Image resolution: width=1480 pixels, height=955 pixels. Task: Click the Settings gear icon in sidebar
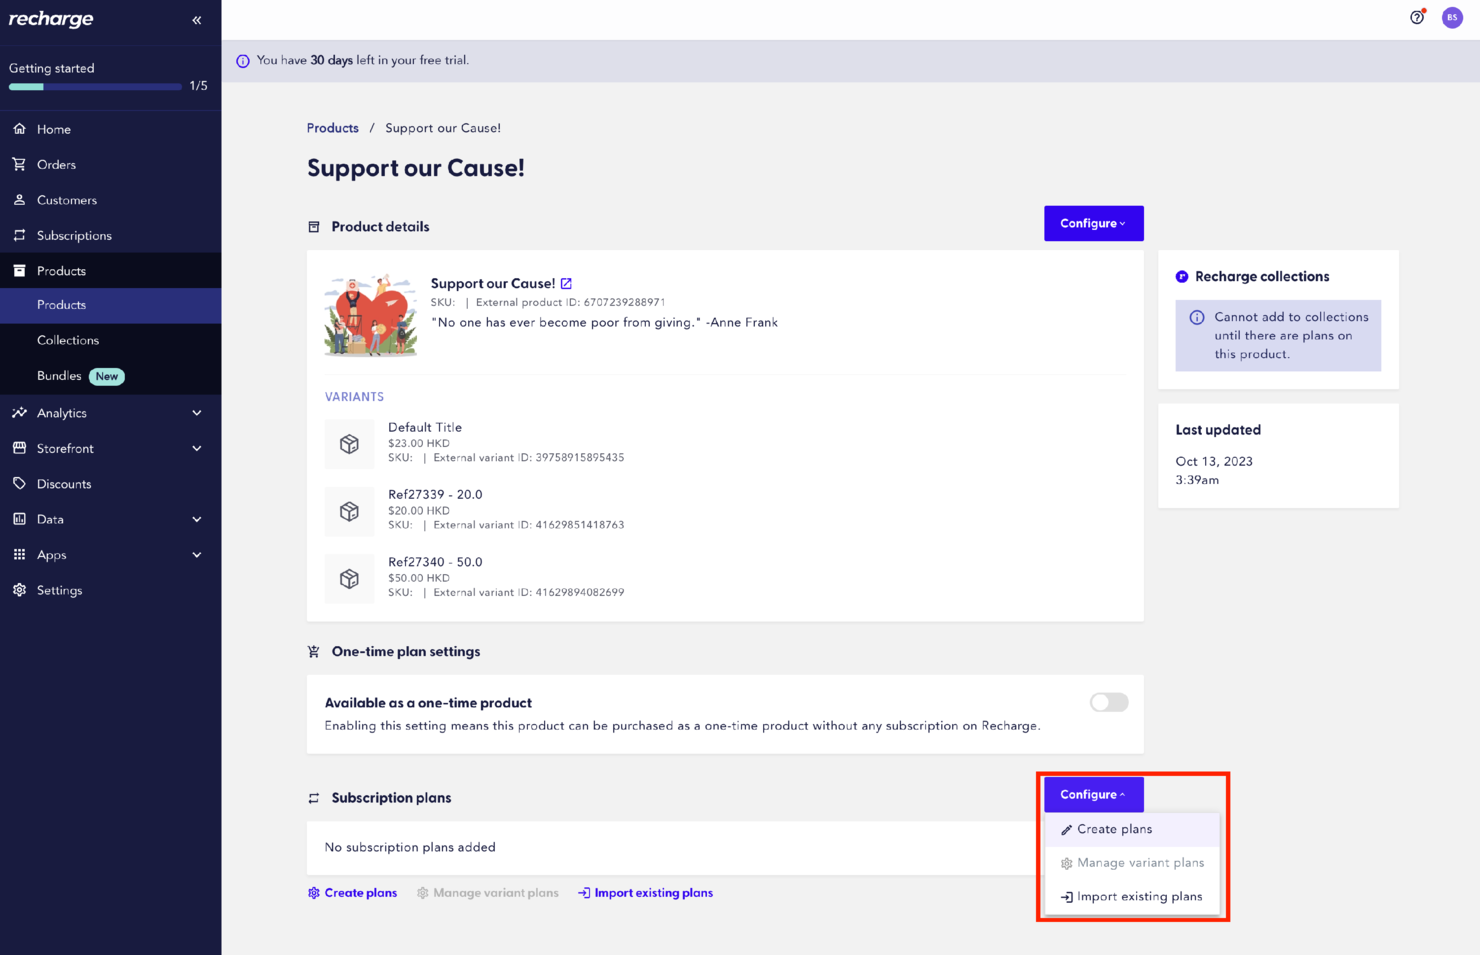coord(19,590)
